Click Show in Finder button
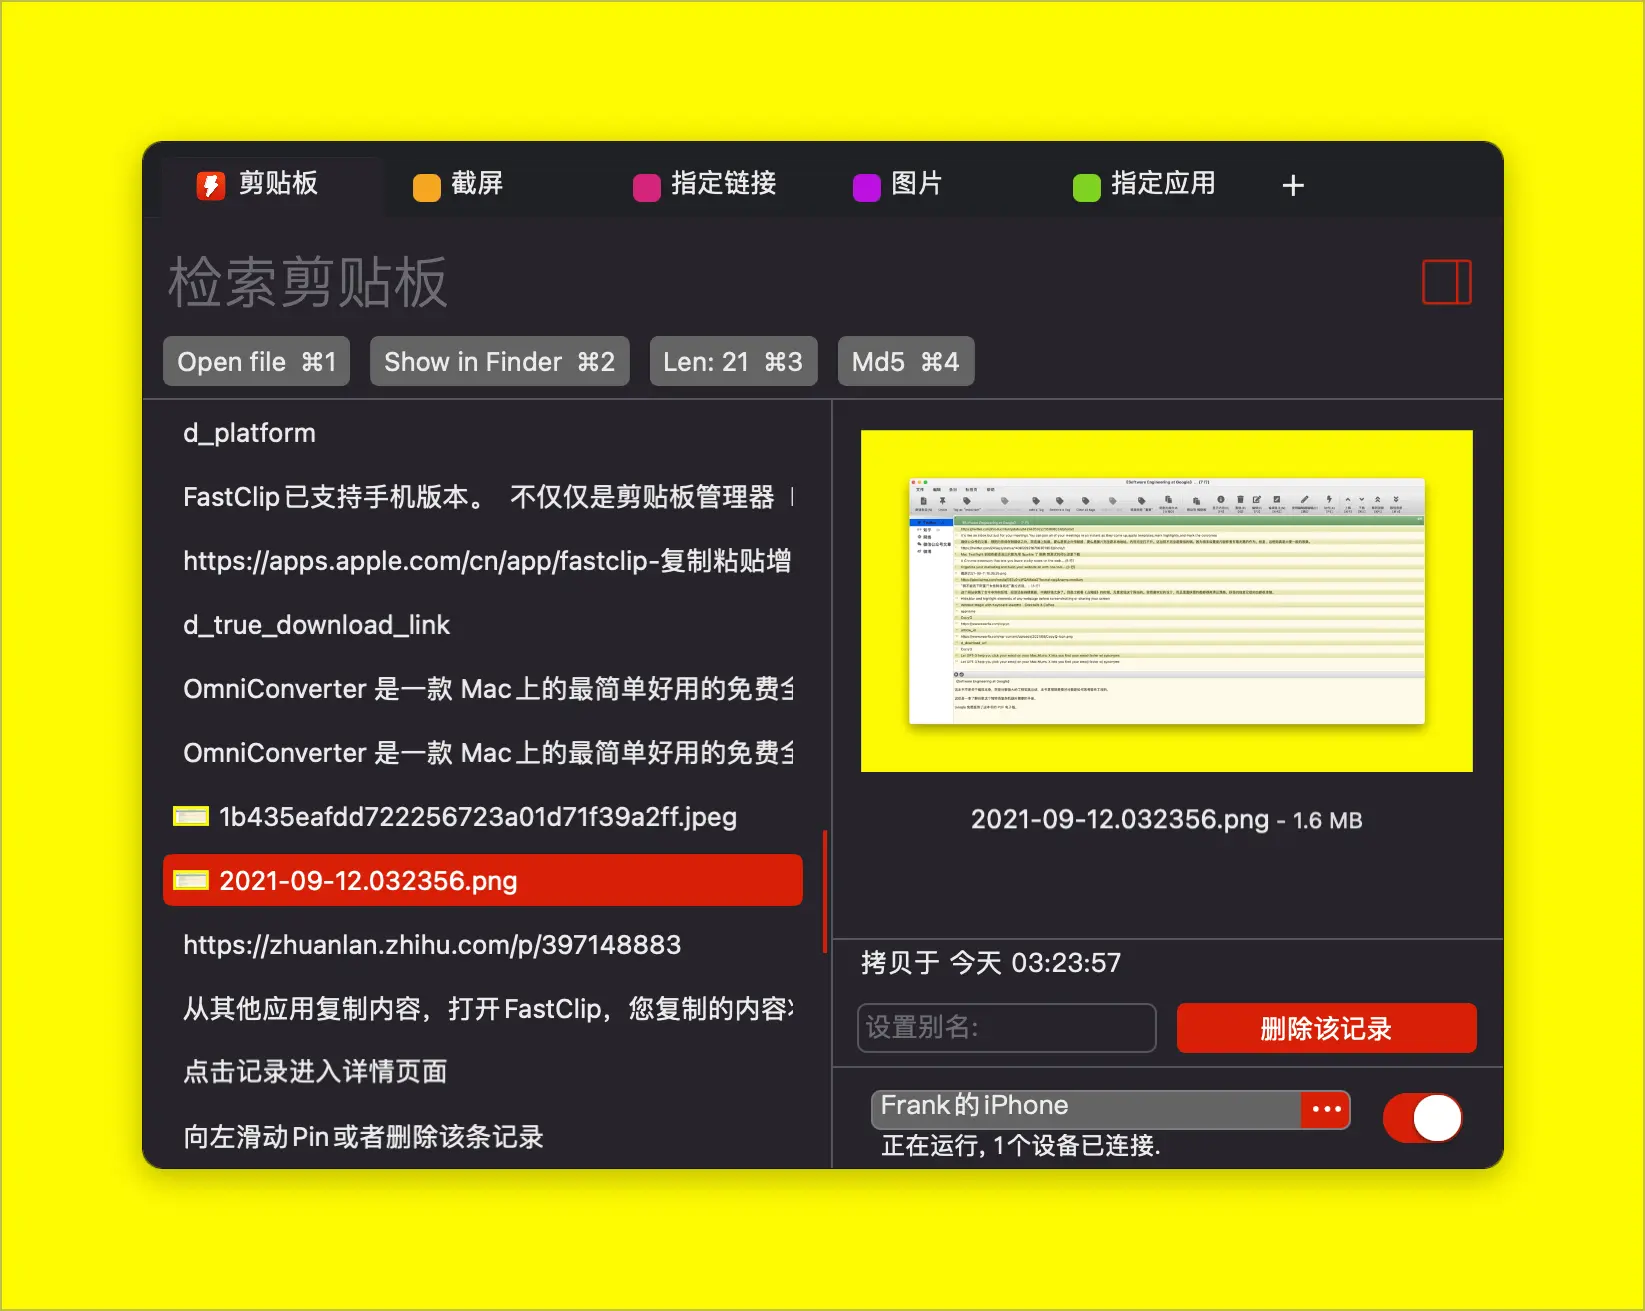 click(x=499, y=362)
